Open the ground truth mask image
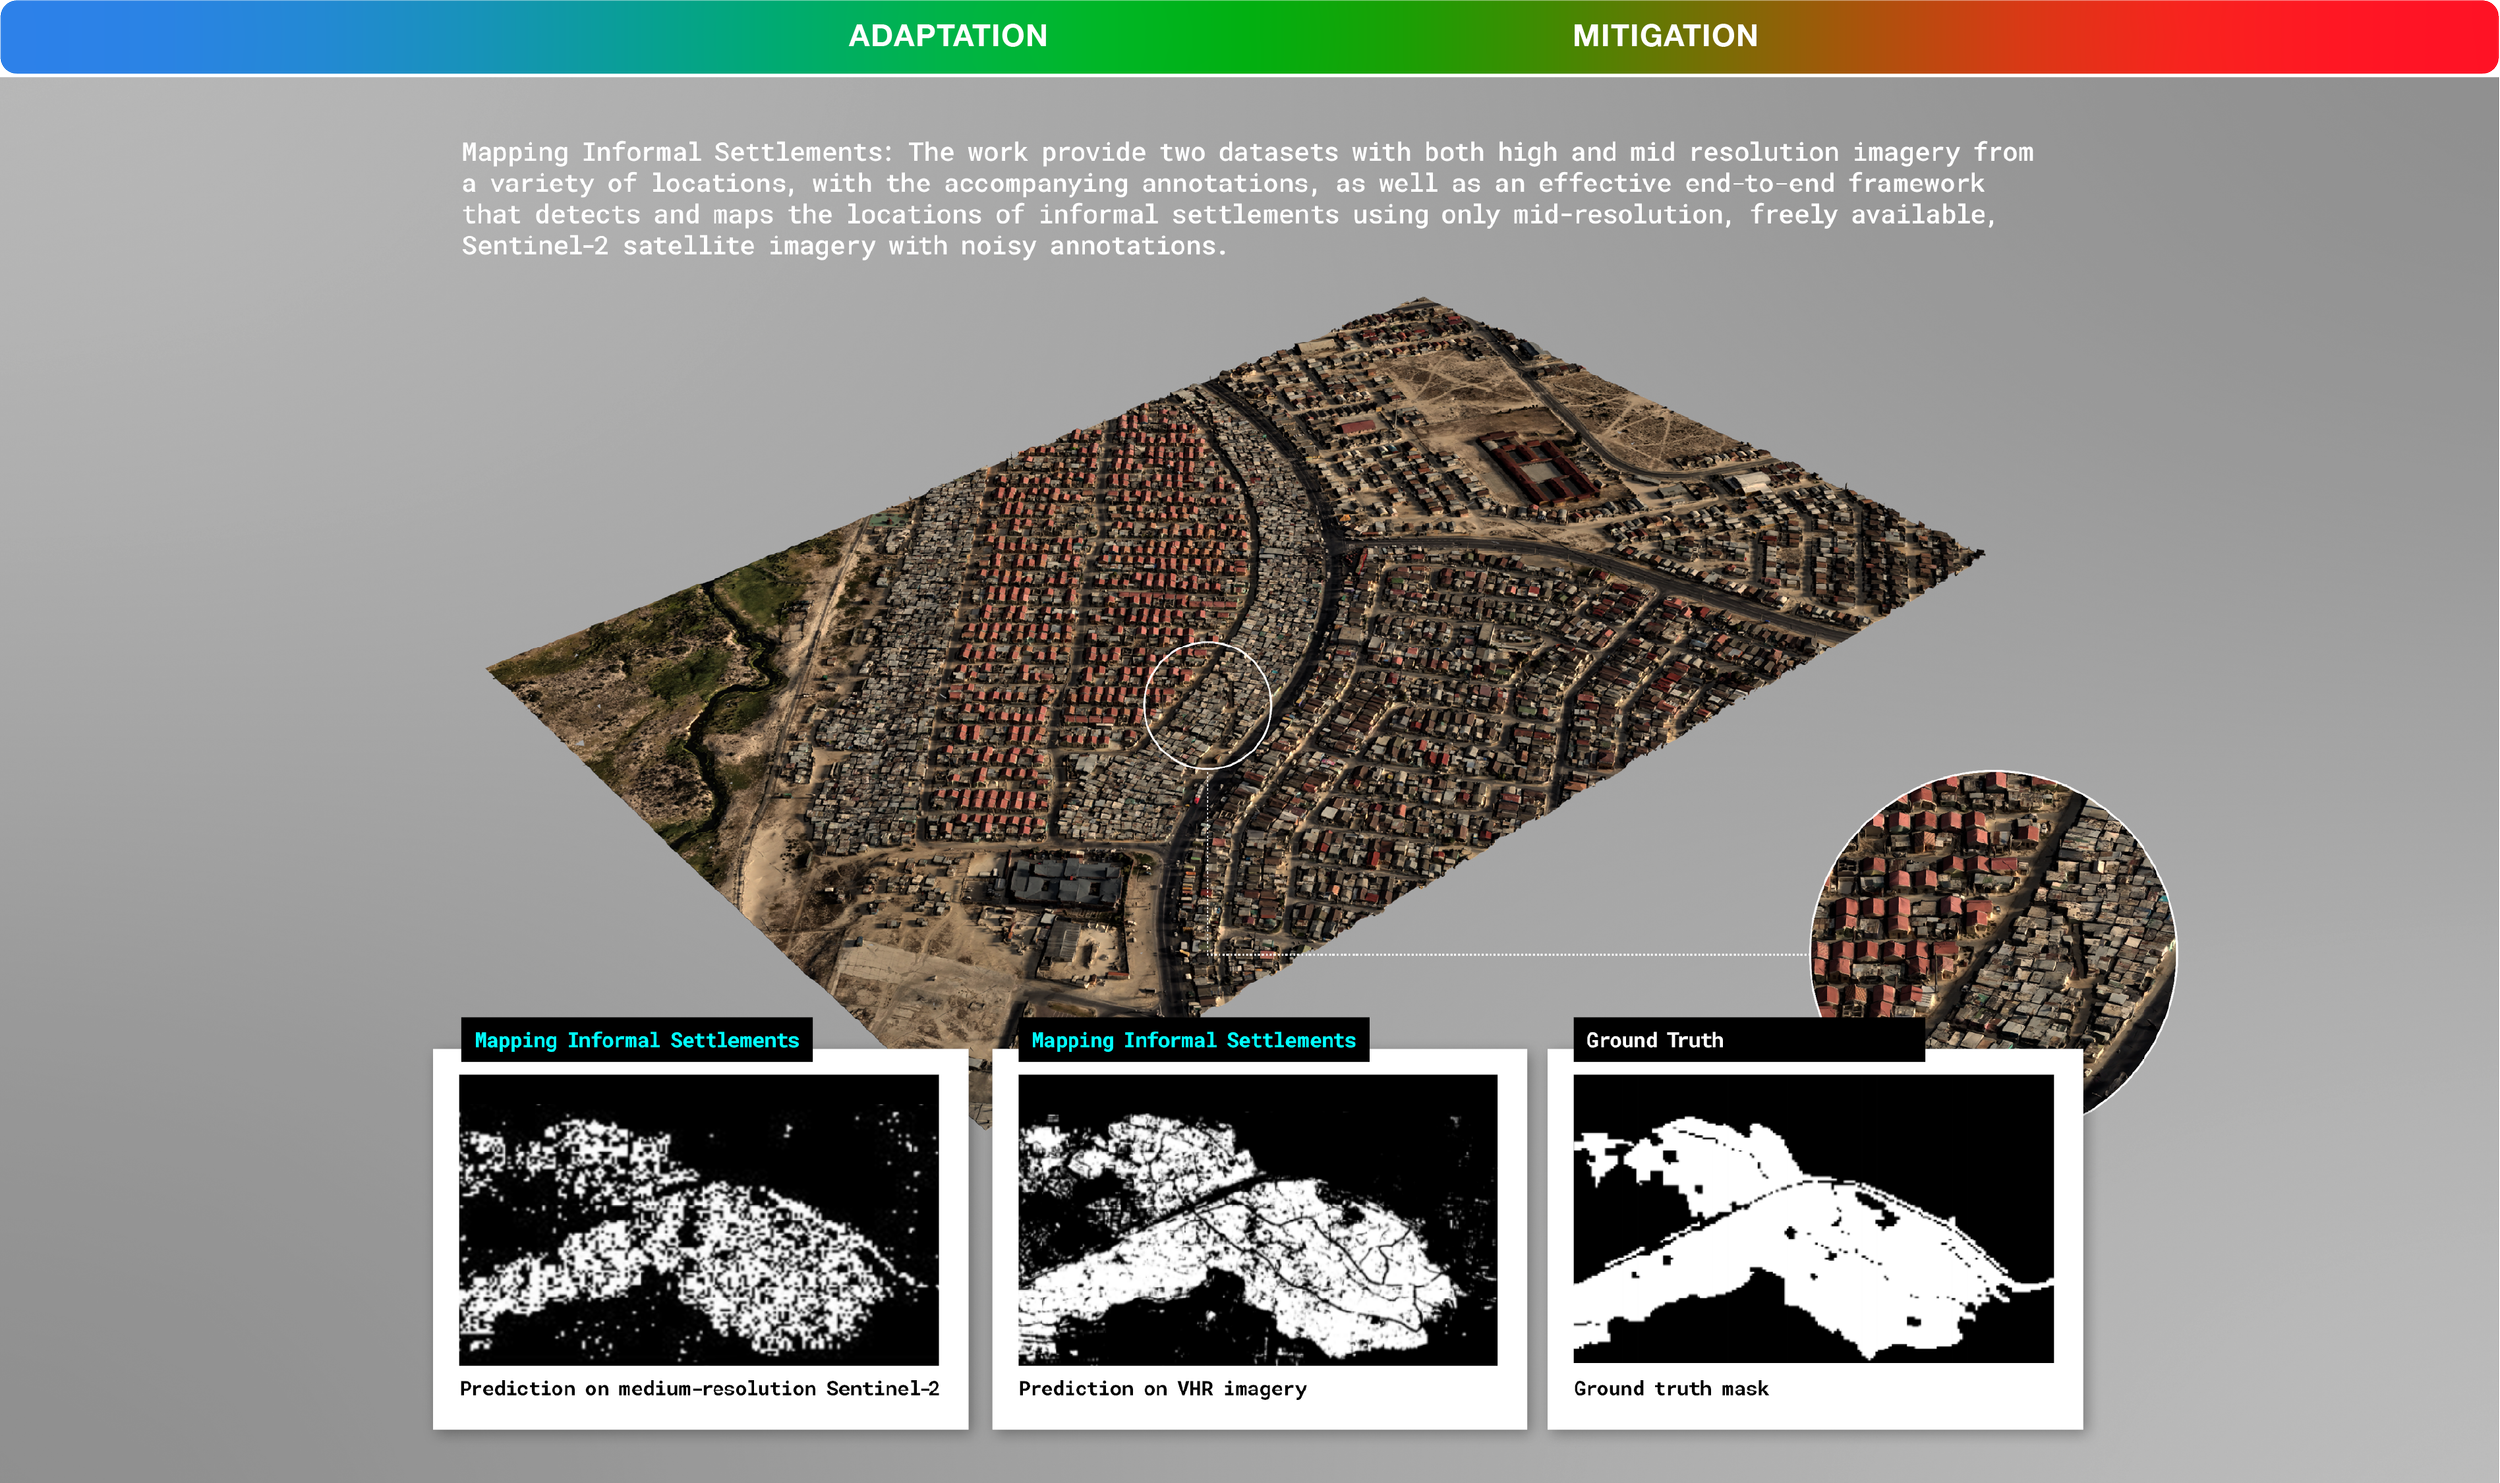Viewport: 2500px width, 1483px height. (1813, 1218)
